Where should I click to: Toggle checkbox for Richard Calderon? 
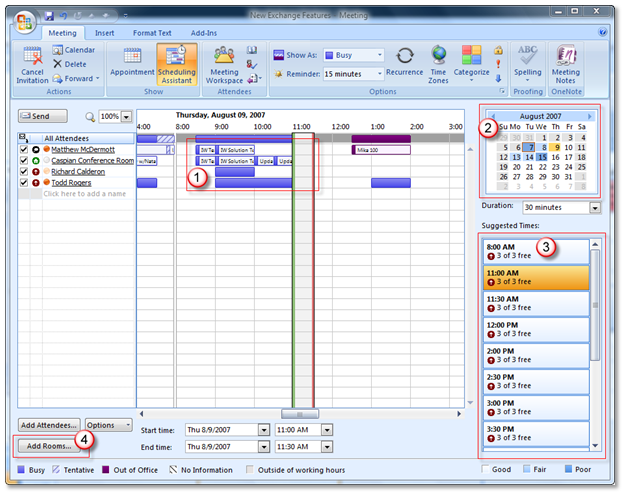24,172
